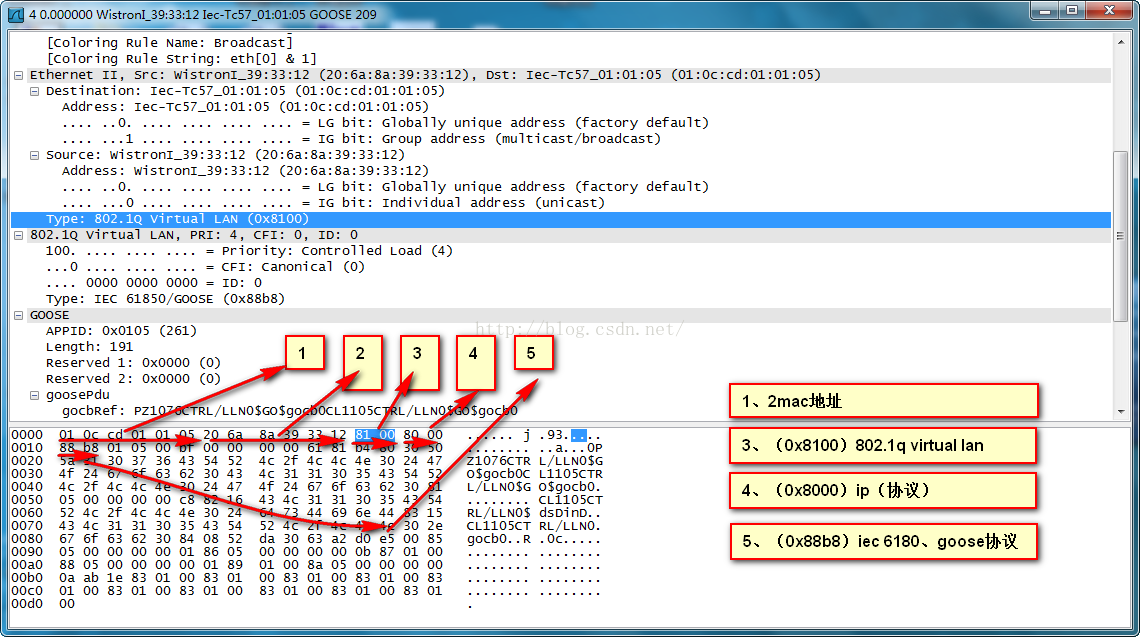Select the Individual address (unicast) IG bit row

click(x=333, y=203)
